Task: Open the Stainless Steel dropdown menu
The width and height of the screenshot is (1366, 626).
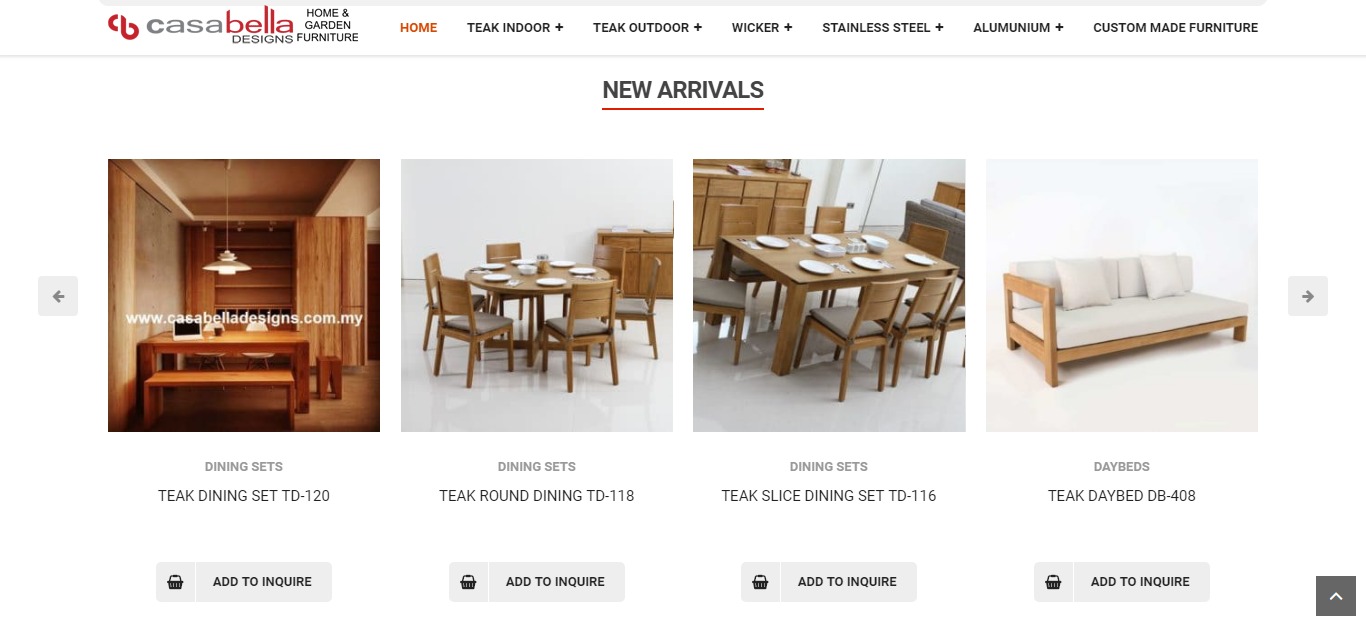Action: tap(883, 27)
